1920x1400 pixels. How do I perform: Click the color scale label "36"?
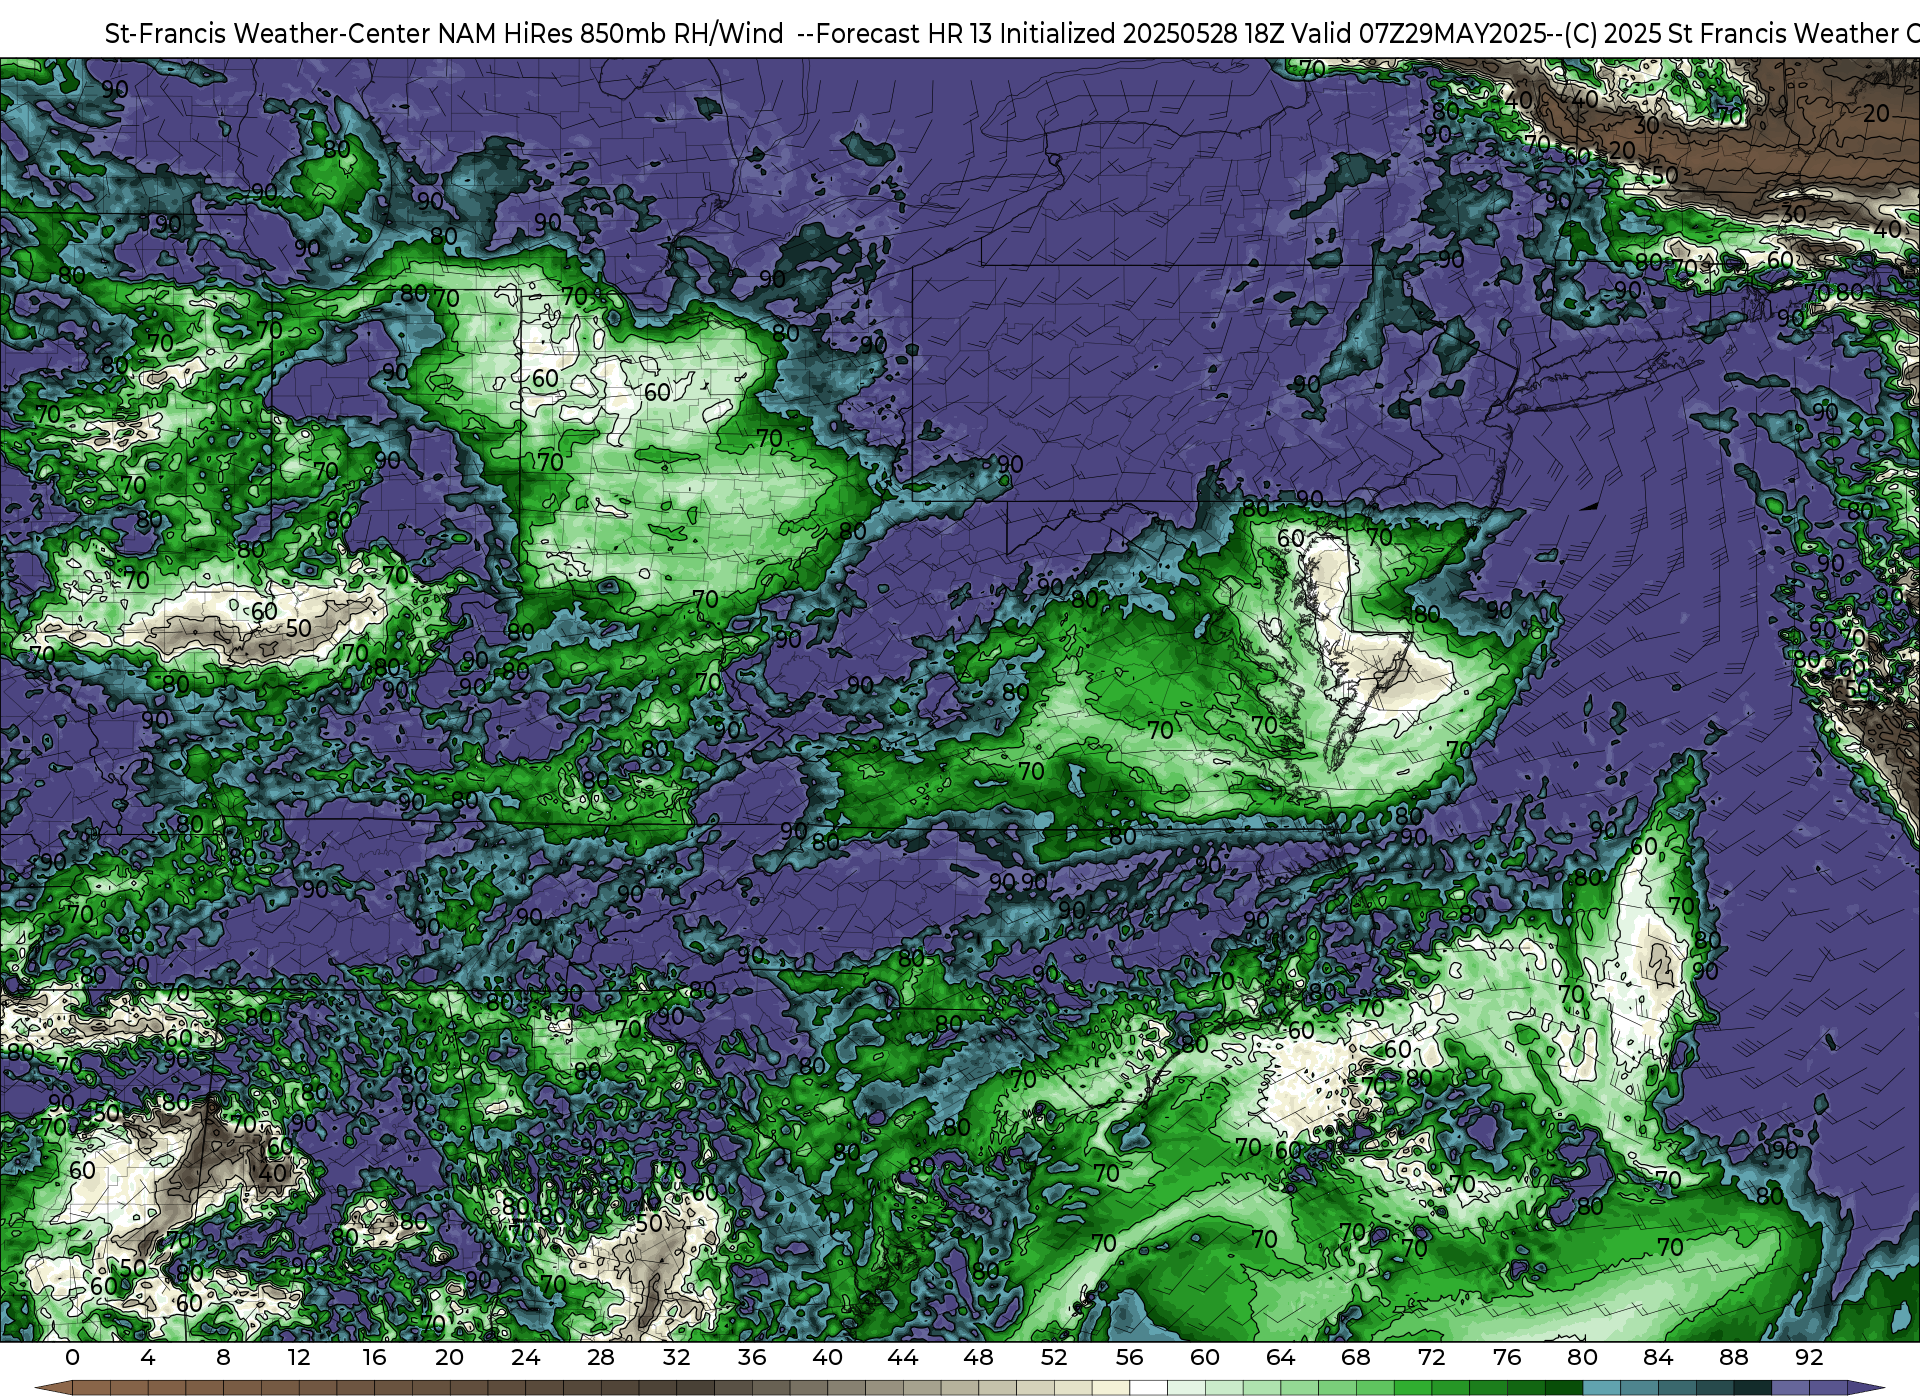752,1357
